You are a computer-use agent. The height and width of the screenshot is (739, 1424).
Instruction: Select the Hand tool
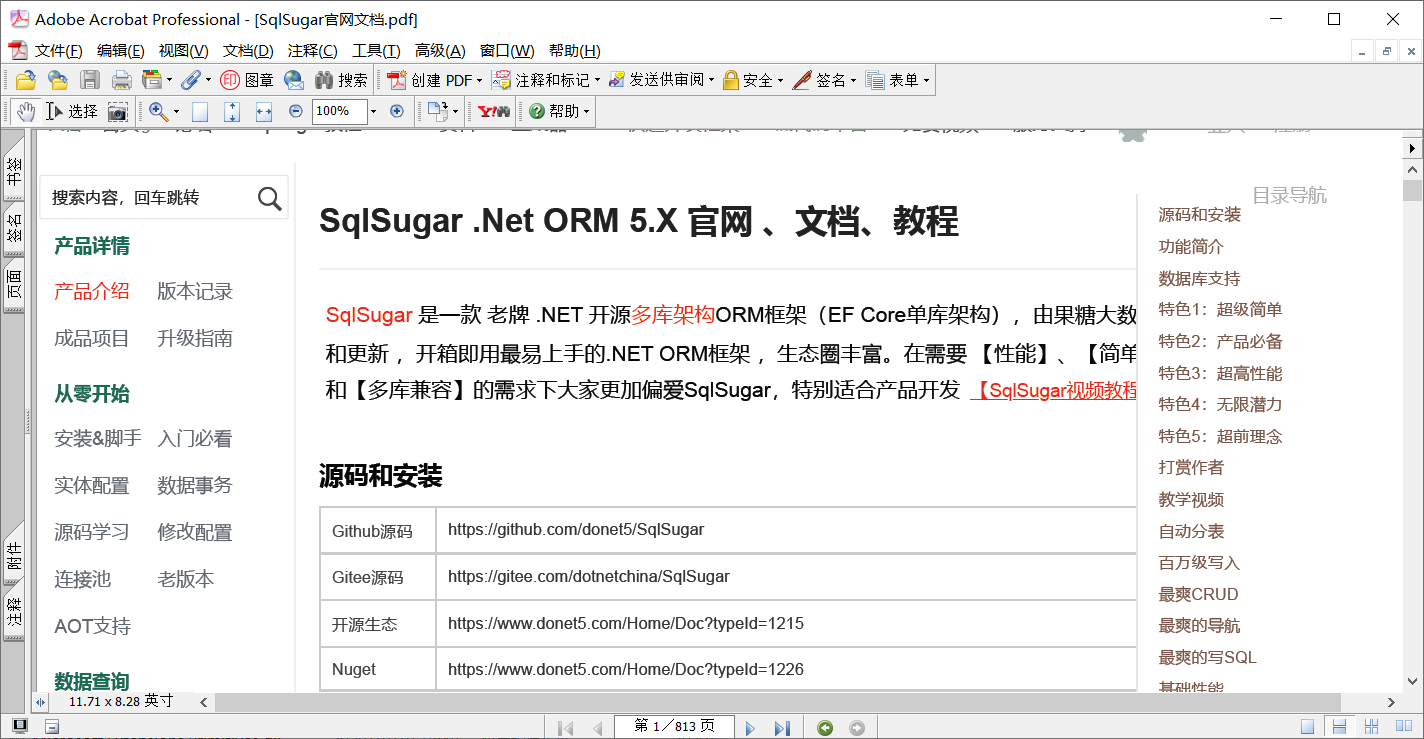pos(25,111)
